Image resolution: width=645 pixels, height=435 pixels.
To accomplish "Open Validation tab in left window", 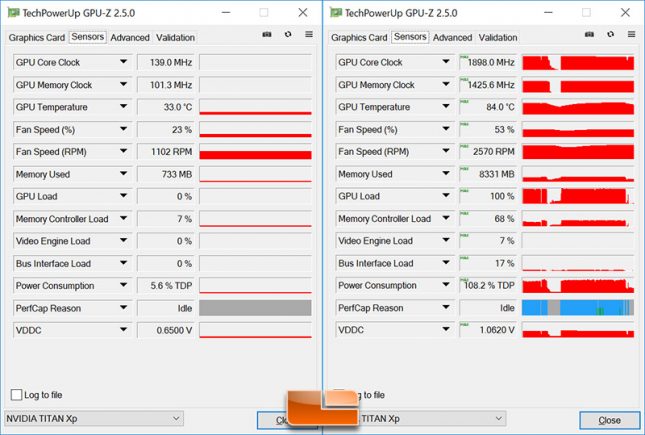I will click(x=175, y=37).
